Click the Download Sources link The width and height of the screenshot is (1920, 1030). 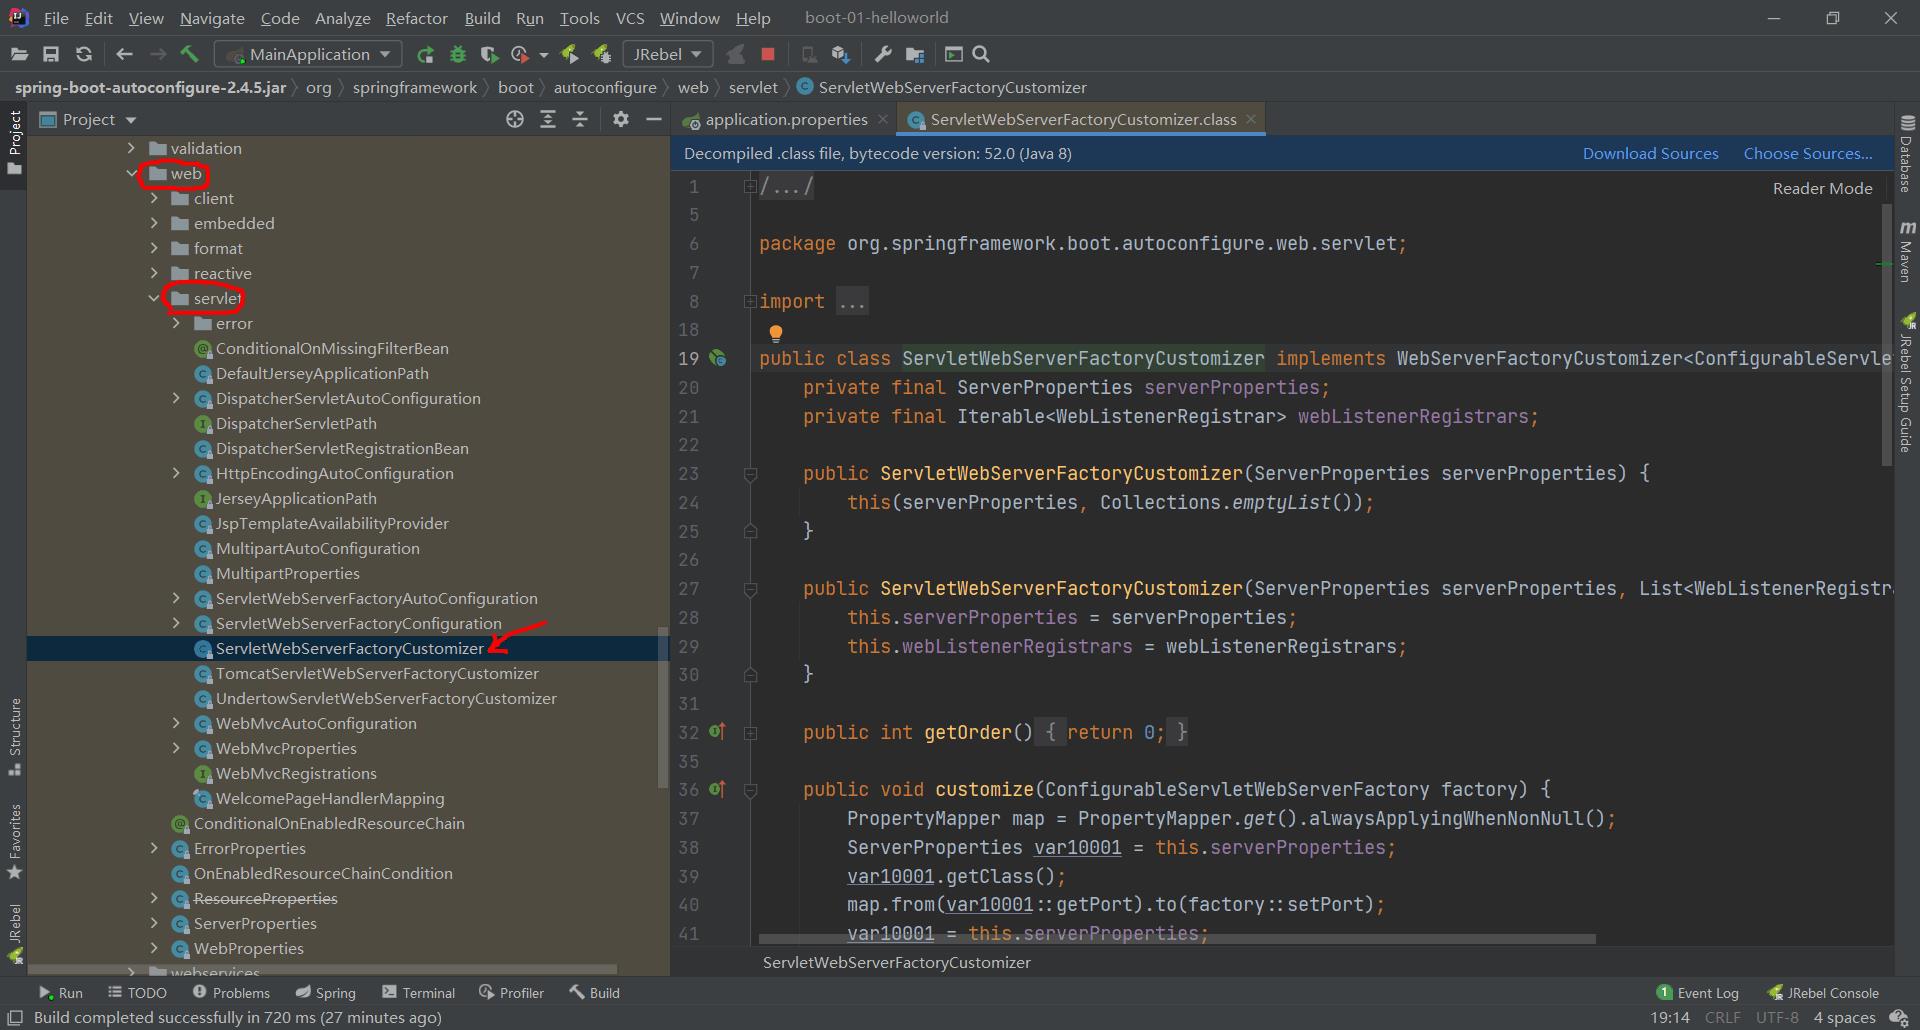[1650, 153]
